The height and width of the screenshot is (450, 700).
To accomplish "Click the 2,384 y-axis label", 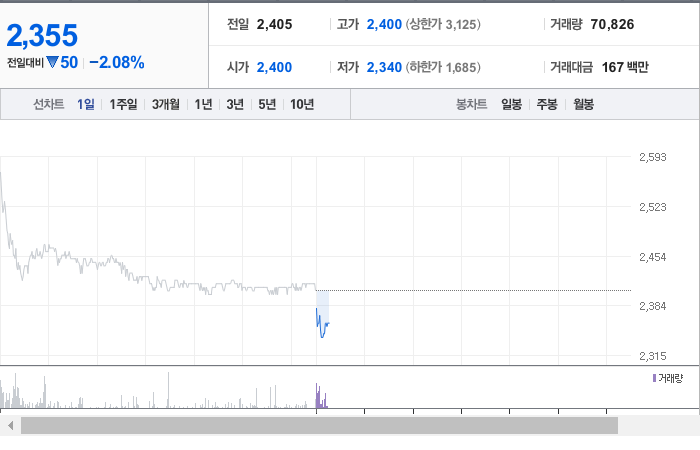I will pos(653,306).
